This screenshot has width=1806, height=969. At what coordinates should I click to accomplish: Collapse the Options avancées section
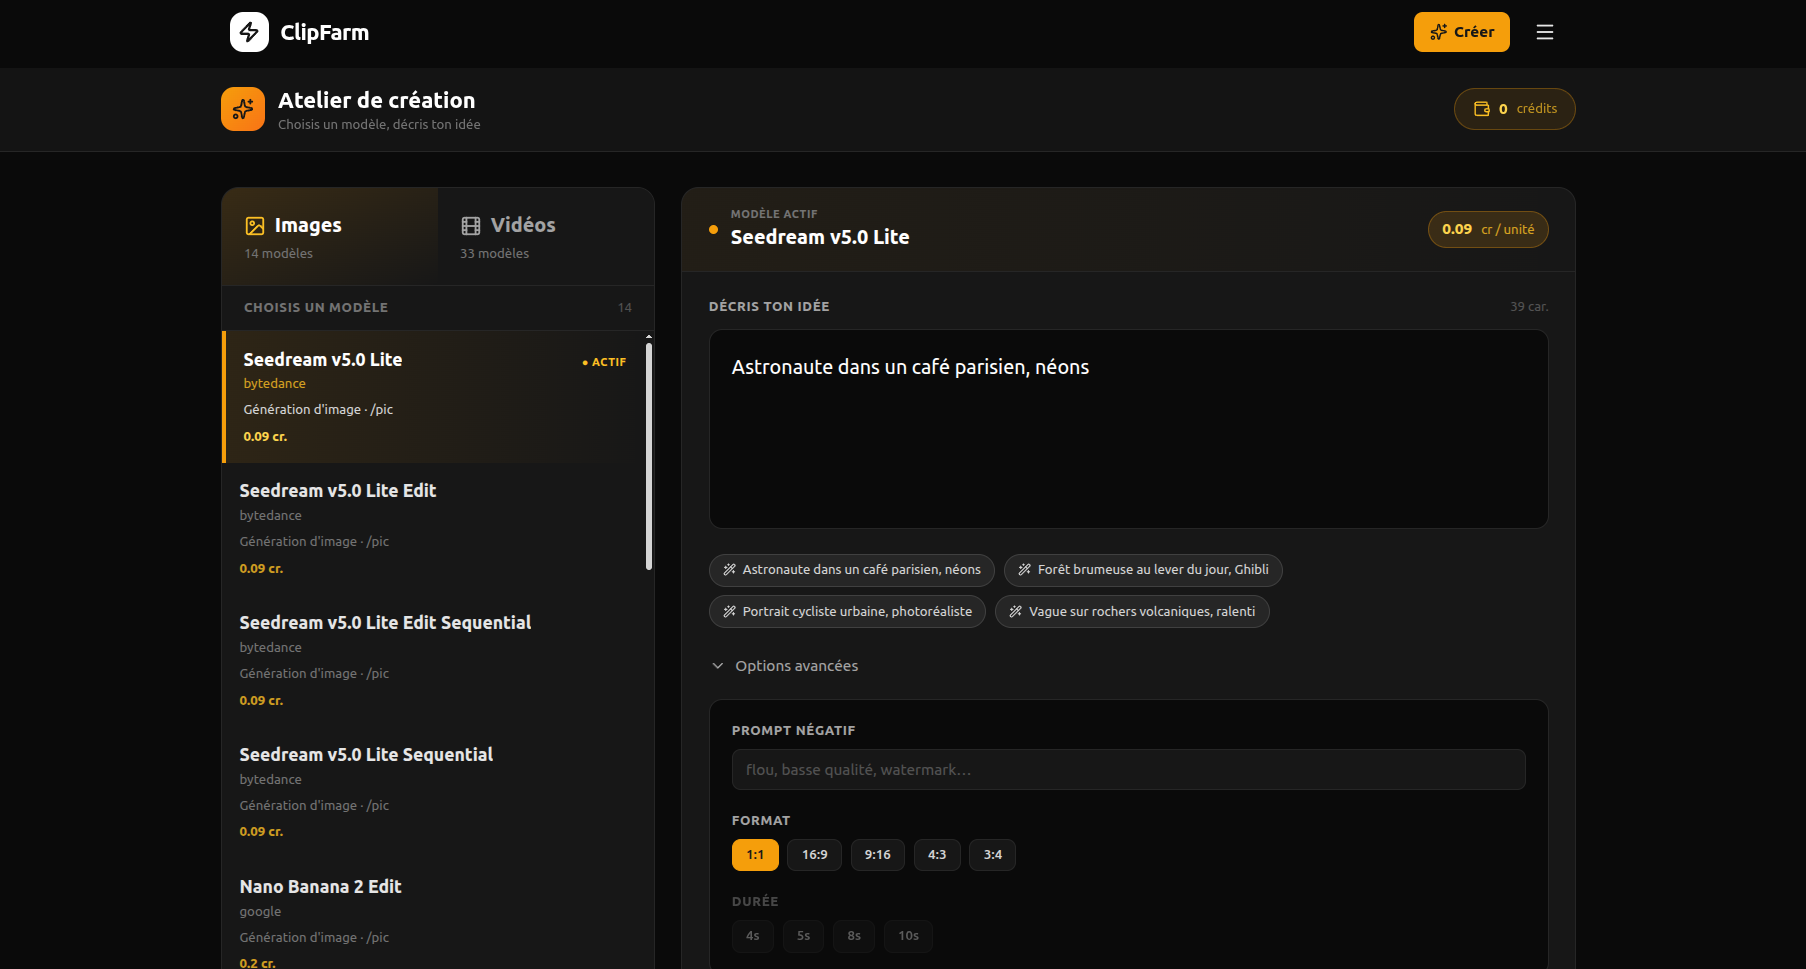pos(785,666)
